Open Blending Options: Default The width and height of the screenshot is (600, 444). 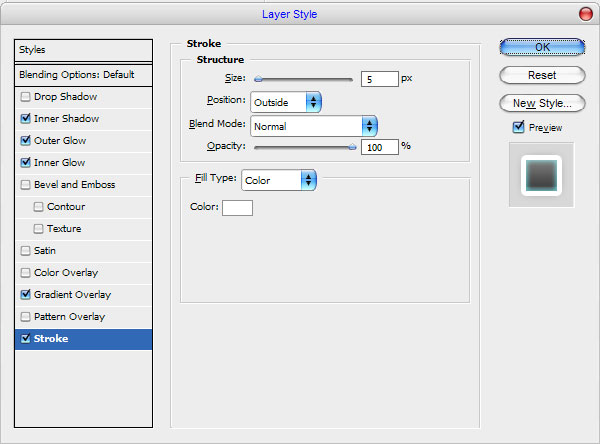click(x=83, y=75)
